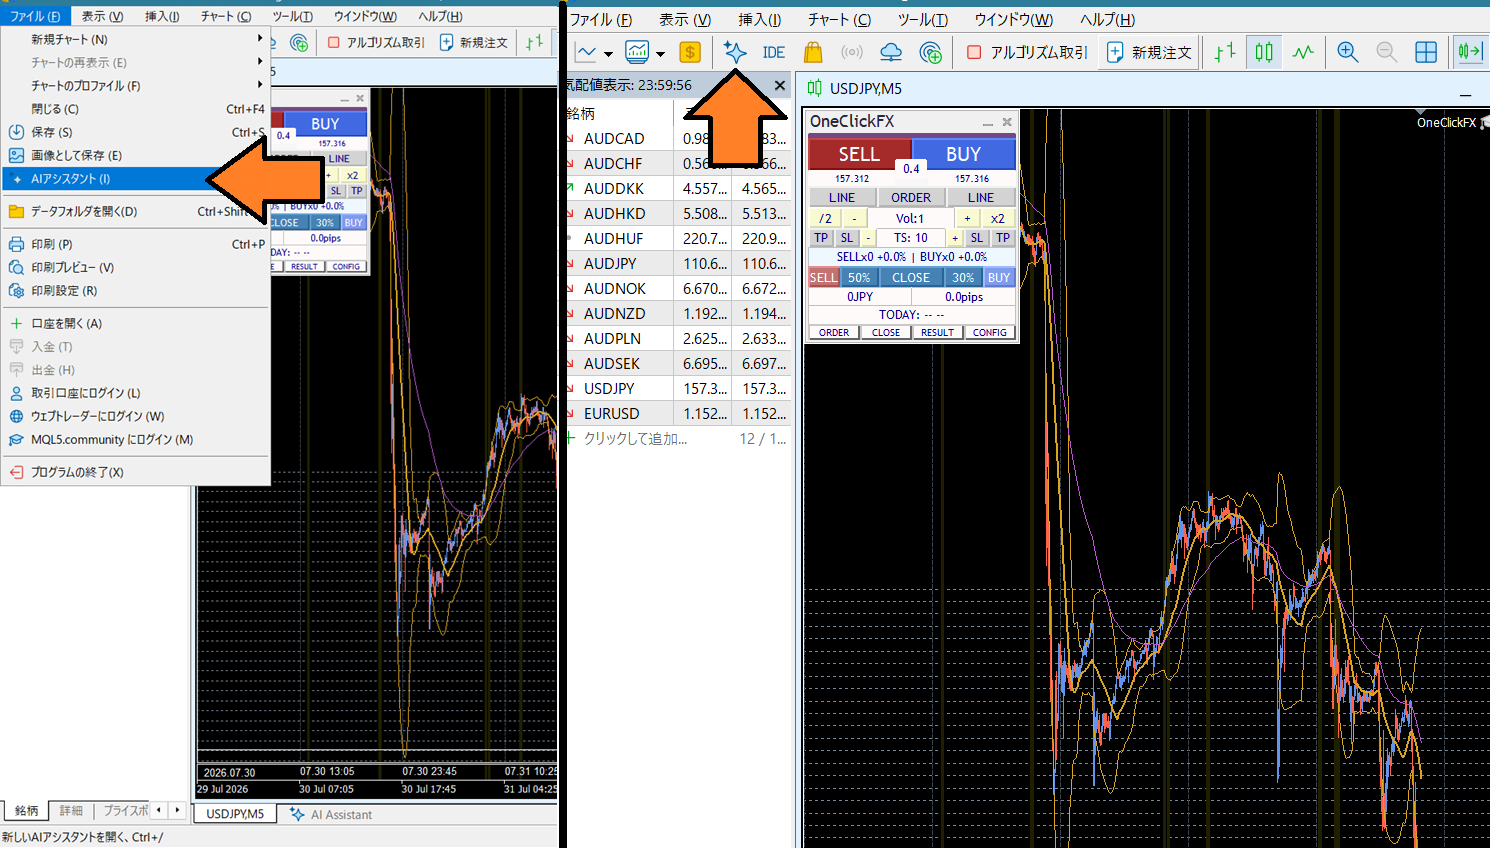Choose プログラムの終了 from the File menu
Image resolution: width=1490 pixels, height=848 pixels.
click(x=135, y=472)
